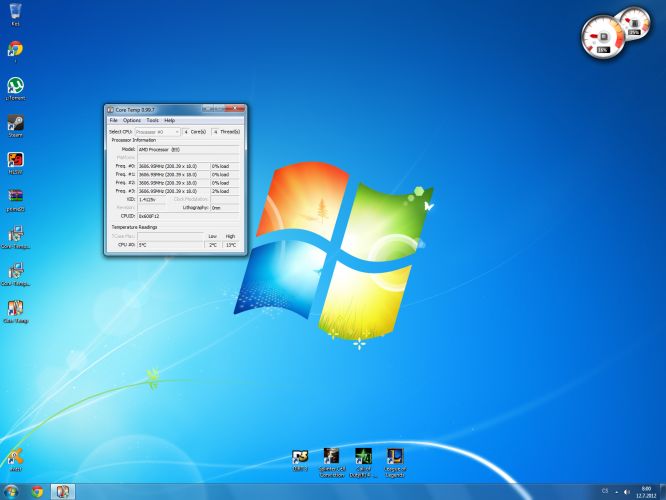Viewport: 666px width, 500px height.
Task: Click the CPU #0 temperature reading 5°C
Action: pyautogui.click(x=170, y=245)
